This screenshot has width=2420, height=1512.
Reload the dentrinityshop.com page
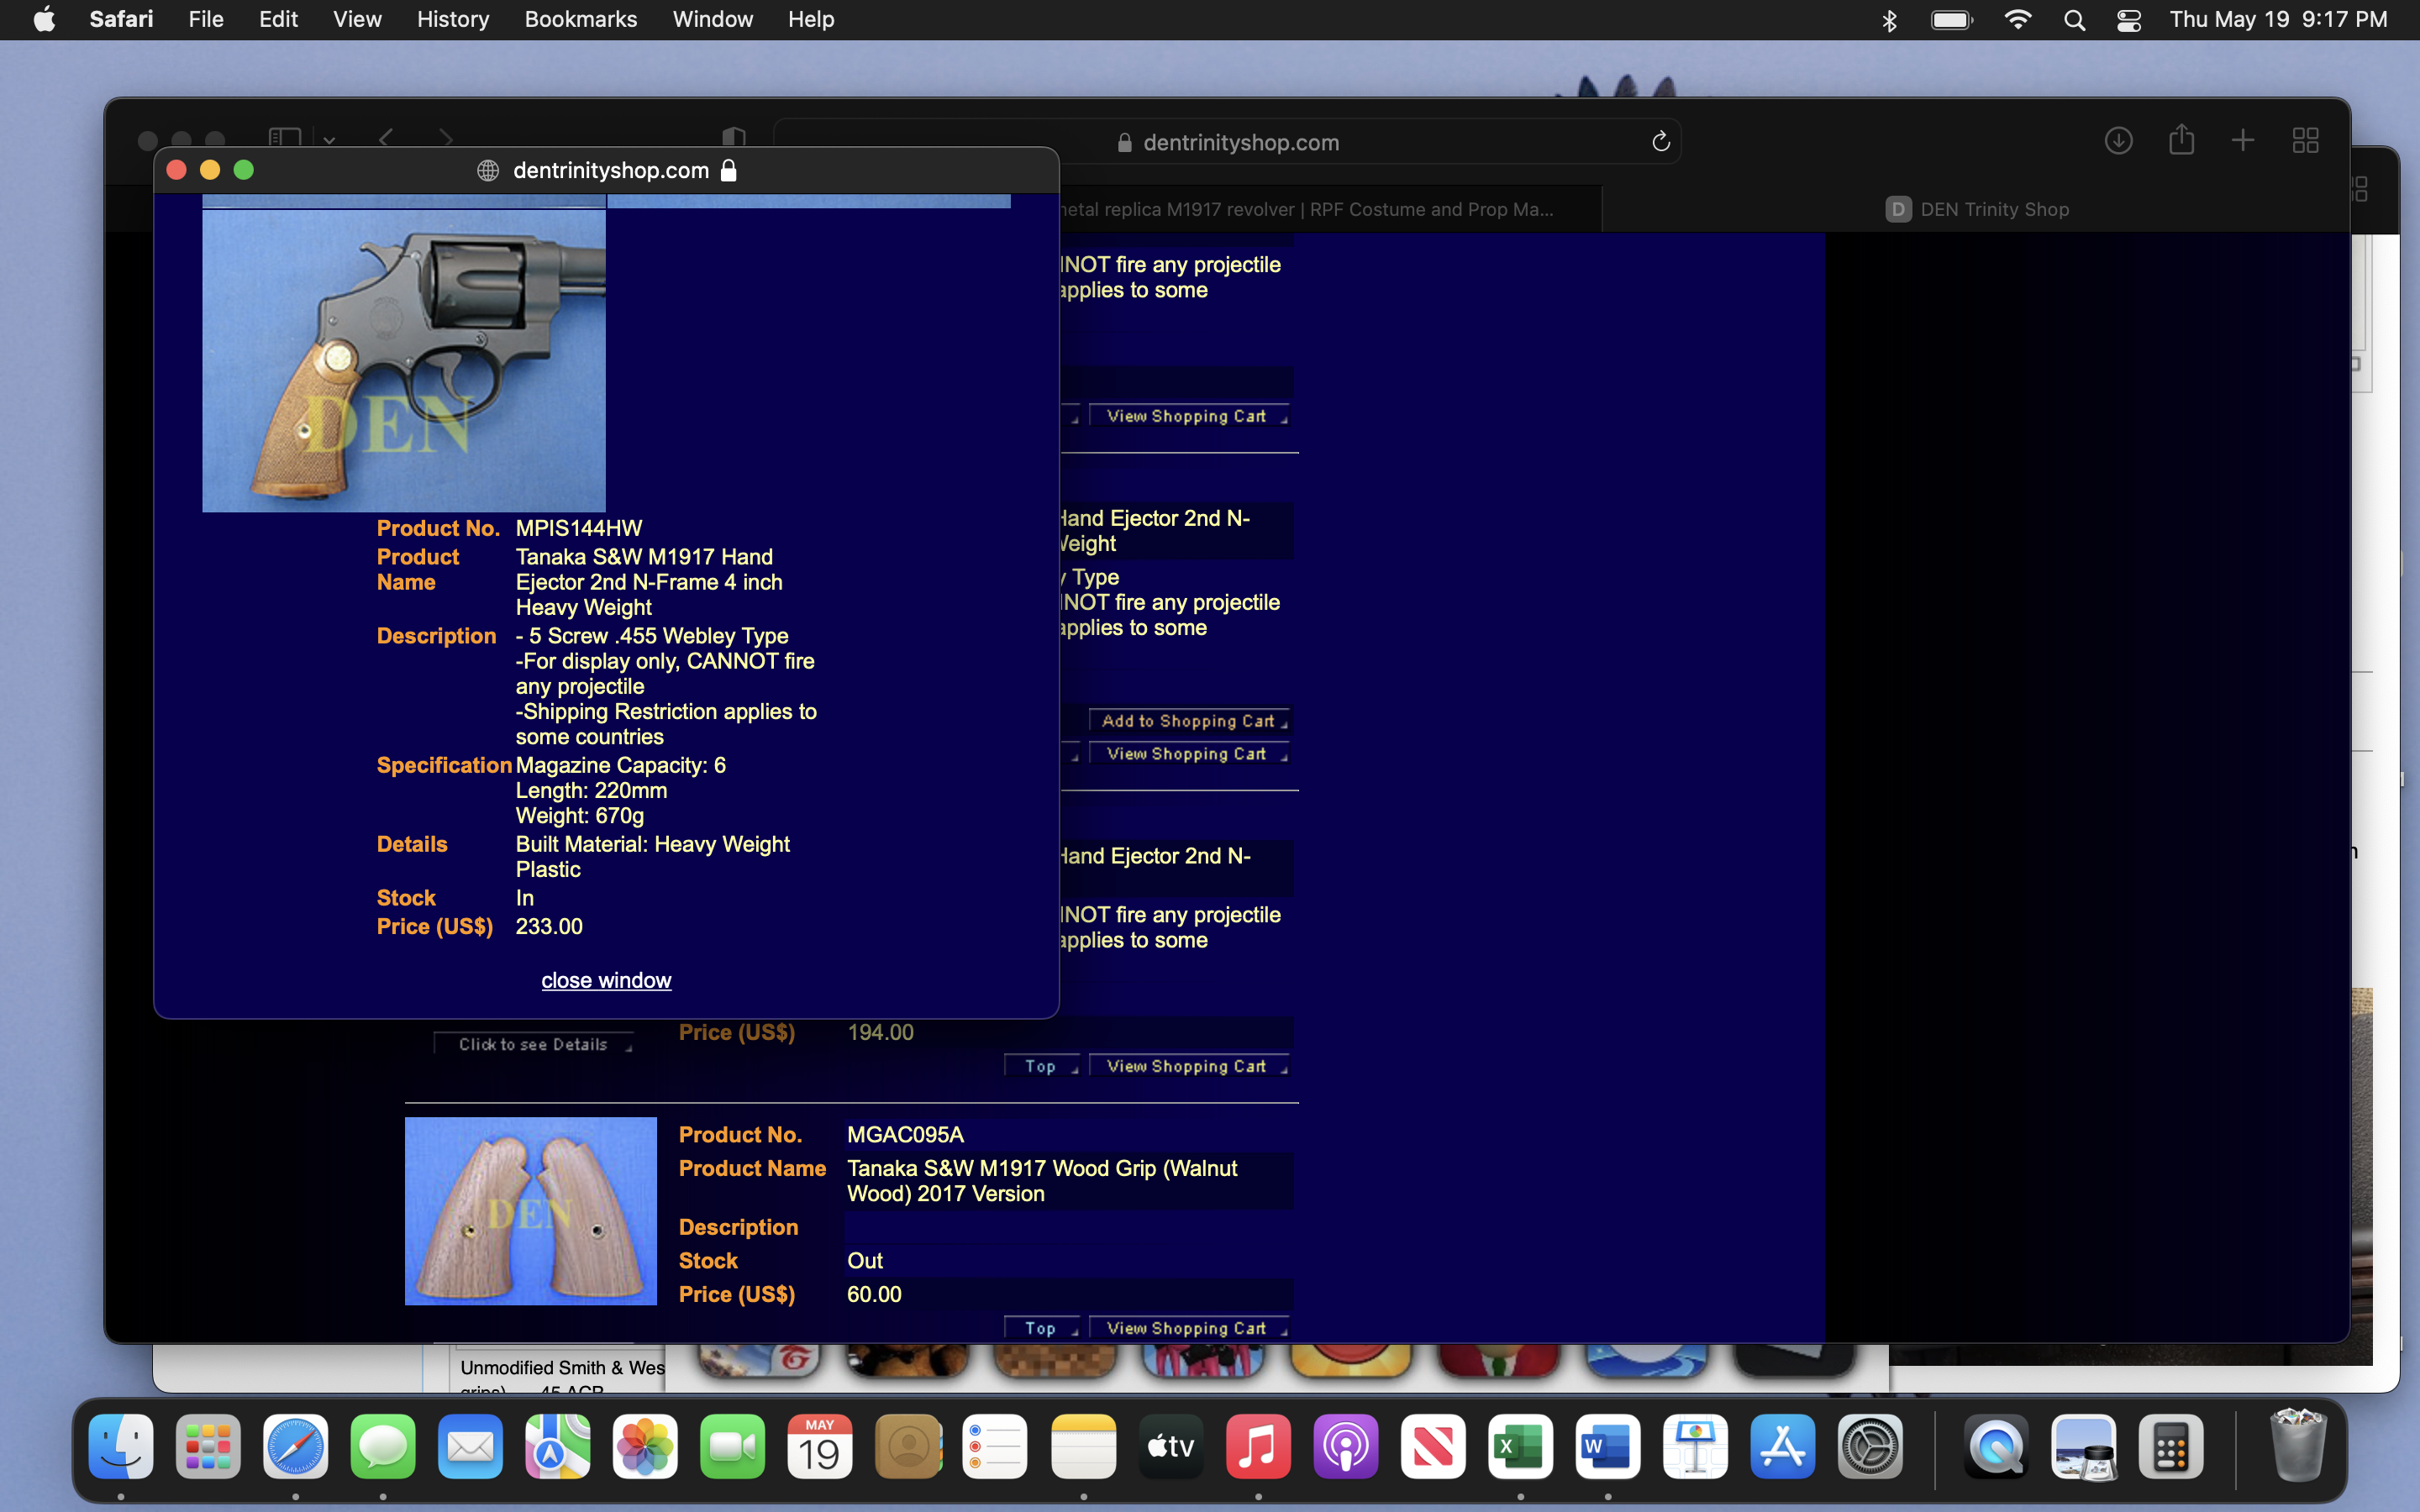pyautogui.click(x=1661, y=142)
